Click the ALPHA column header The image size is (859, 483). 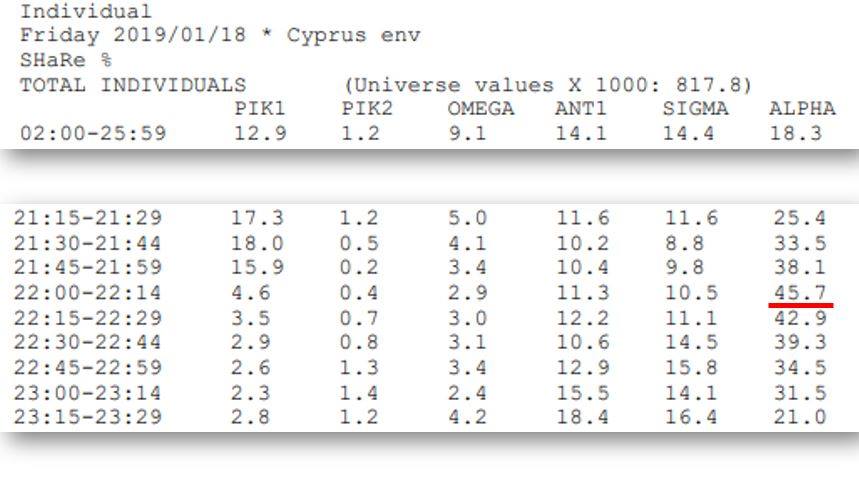(x=802, y=108)
